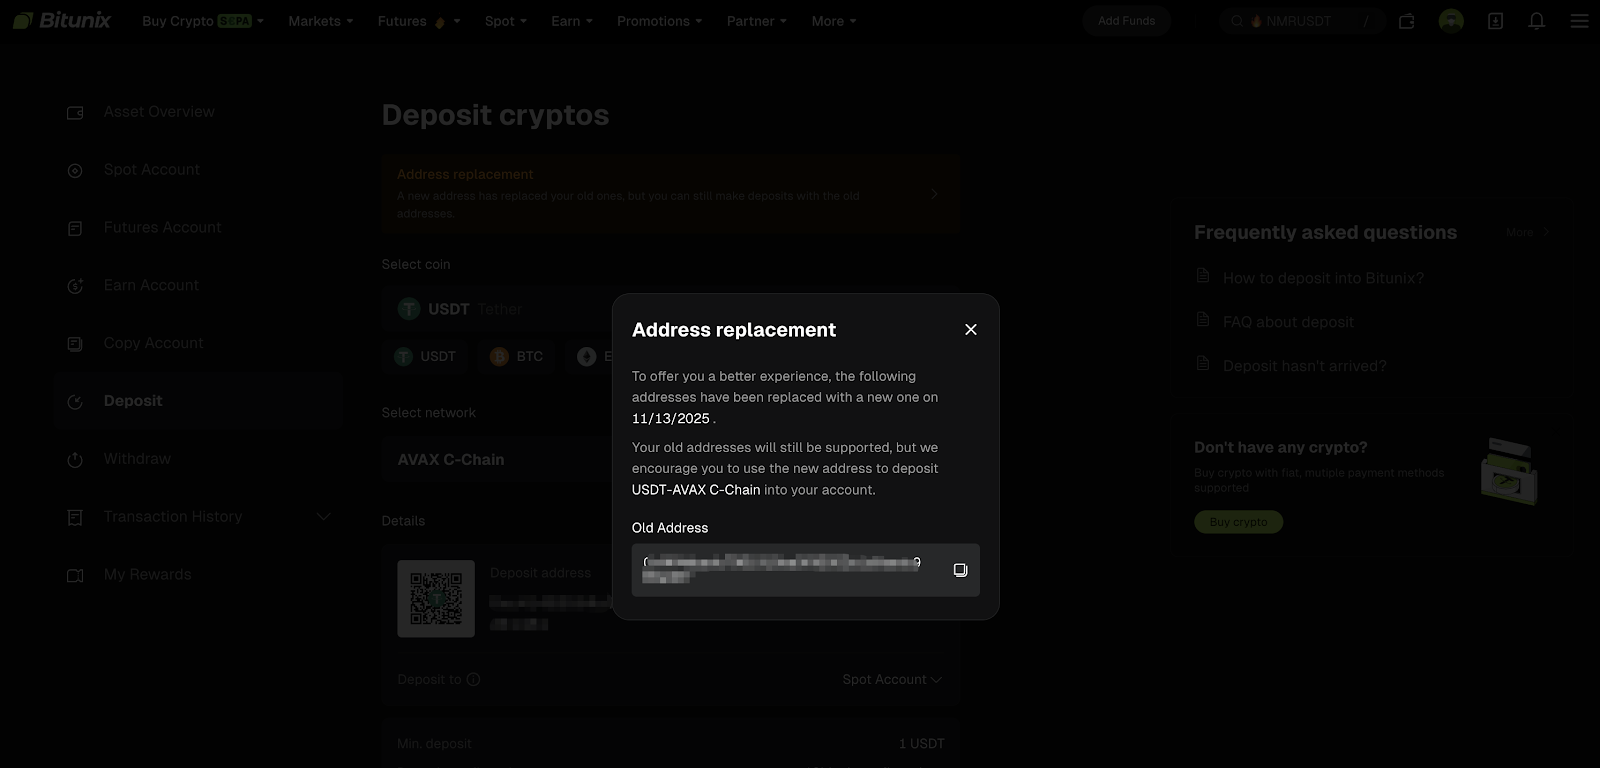Go to Copy Account

pyautogui.click(x=153, y=343)
